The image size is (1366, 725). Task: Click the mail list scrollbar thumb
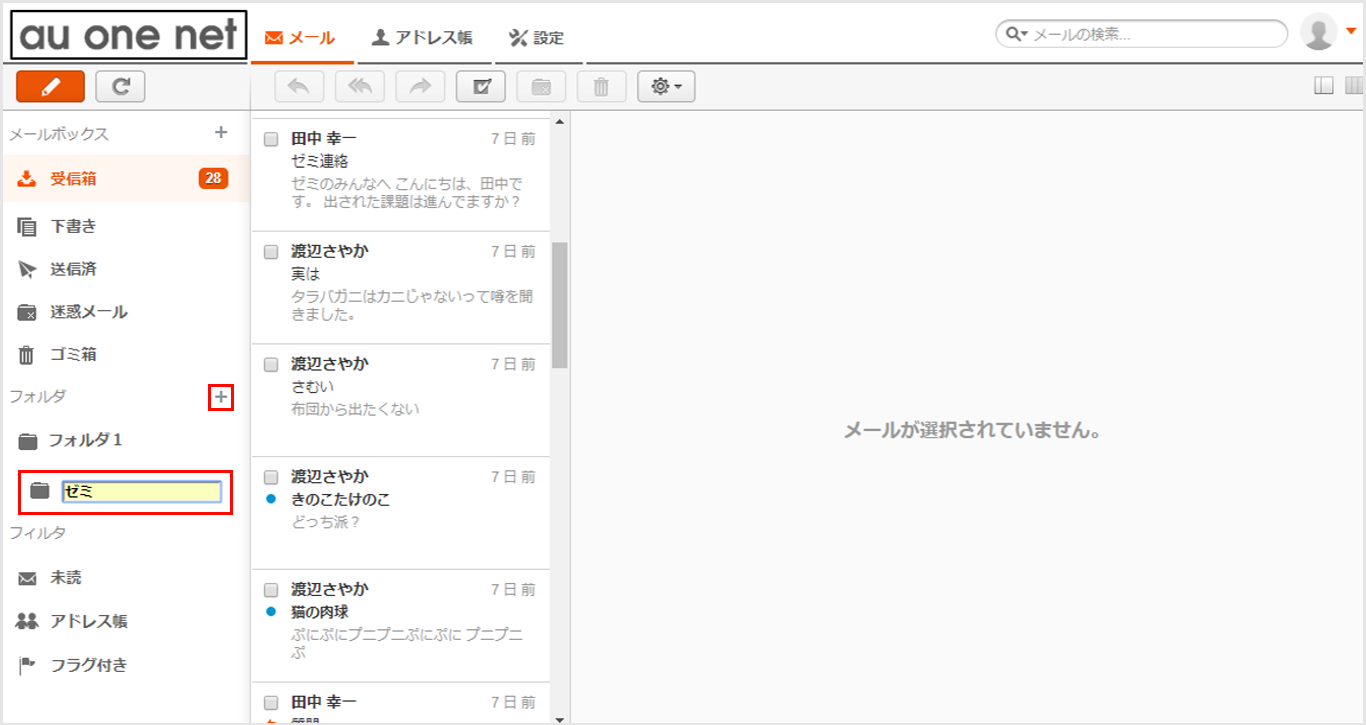coord(559,304)
